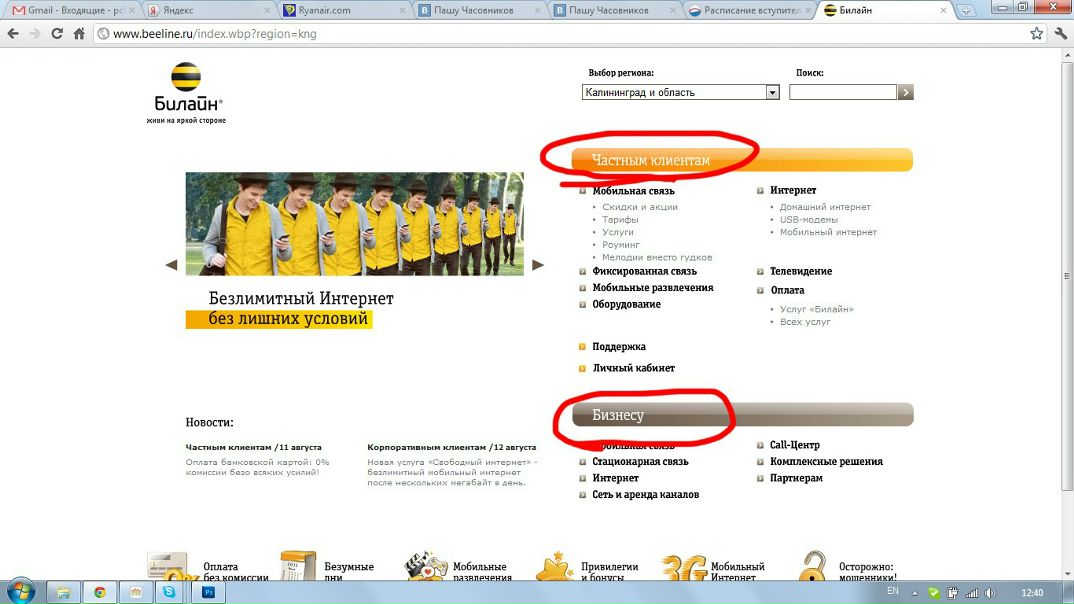This screenshot has width=1074, height=604.
Task: Click the page vertical scrollbar
Action: [x=1067, y=276]
